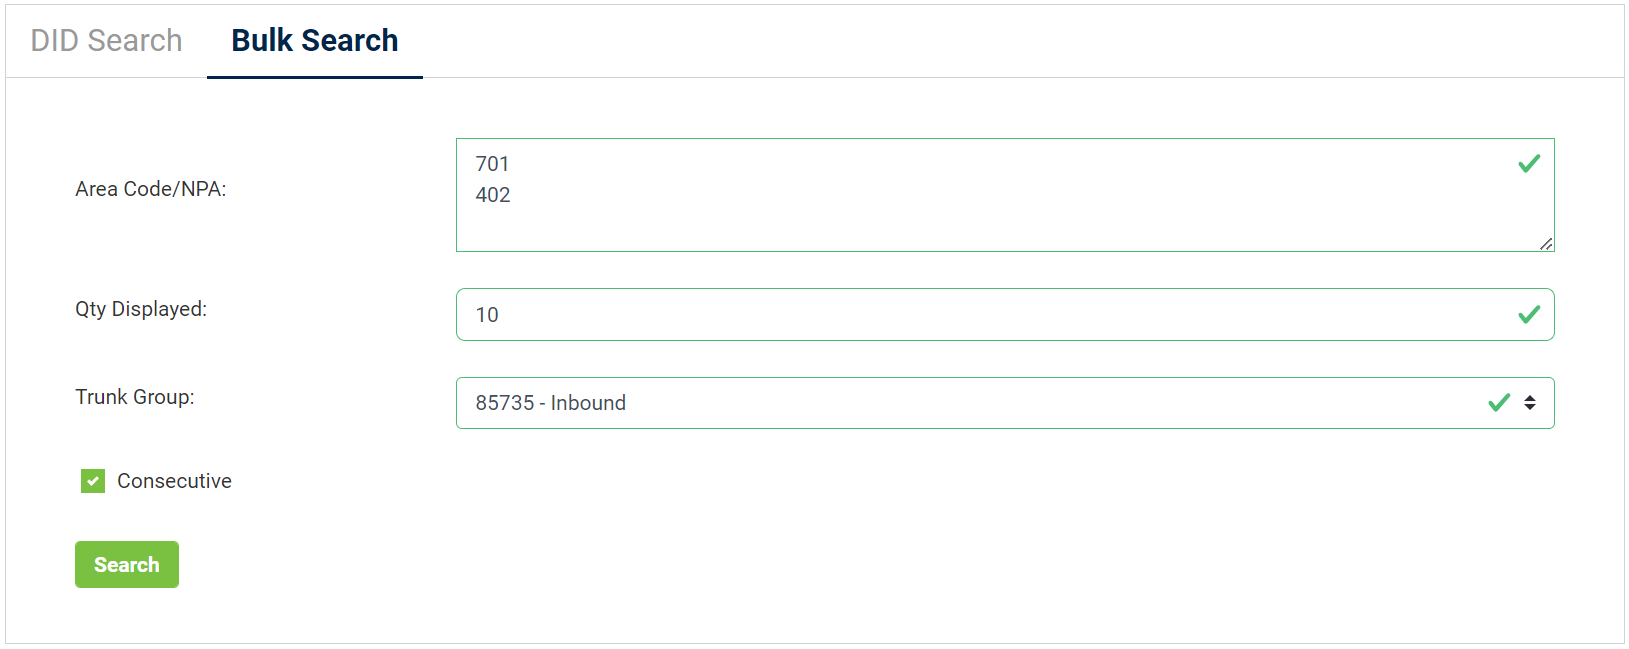Screen dimensions: 1629x649
Task: Click the Qty Displayed label
Action: (141, 309)
